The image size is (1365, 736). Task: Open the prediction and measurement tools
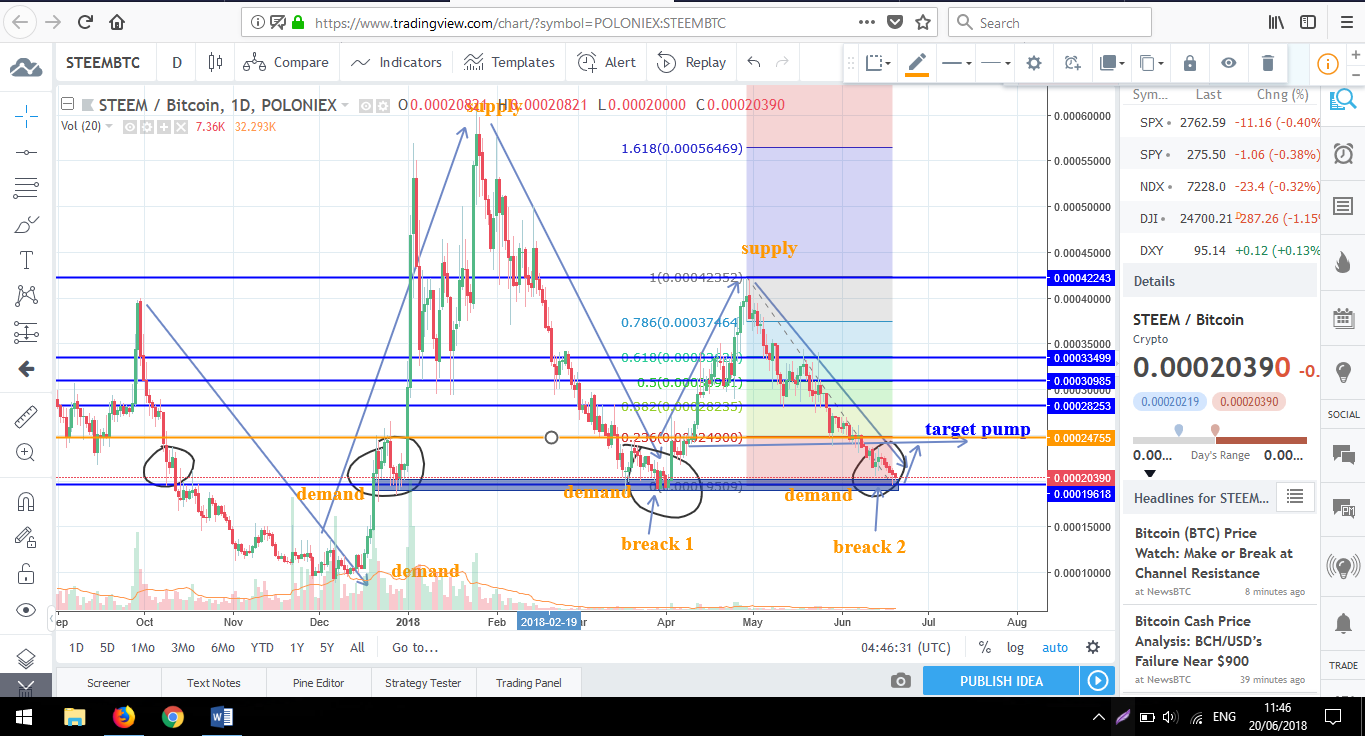point(26,333)
